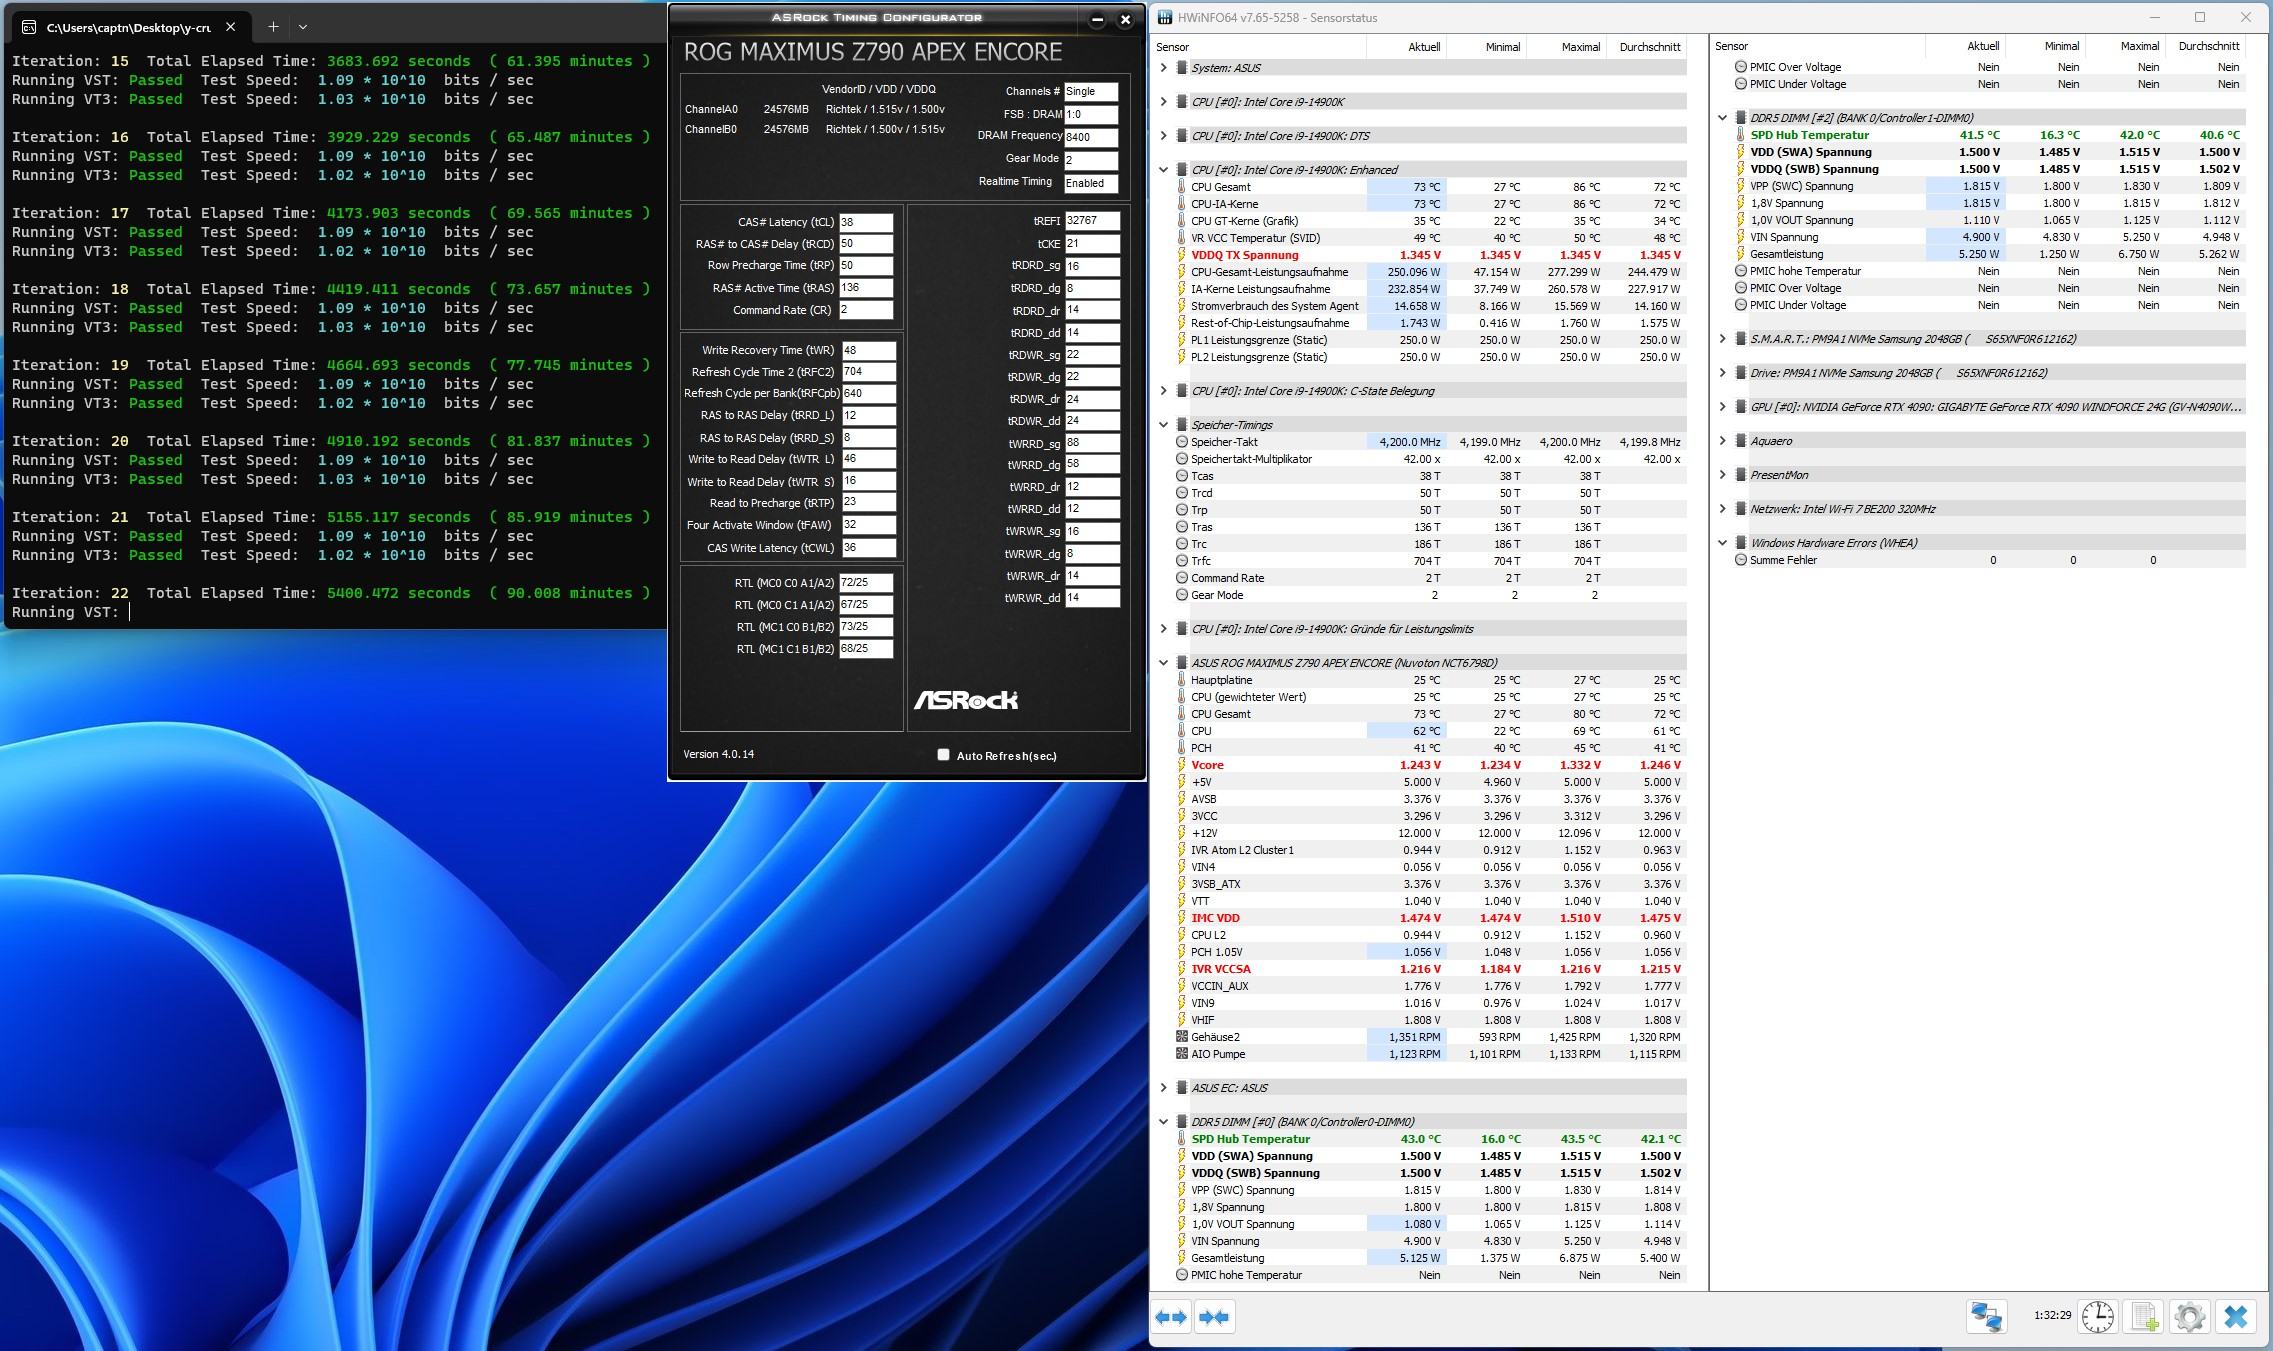
Task: Expand Netzwerk Intel Wi-Fi 7 group
Action: point(1722,509)
